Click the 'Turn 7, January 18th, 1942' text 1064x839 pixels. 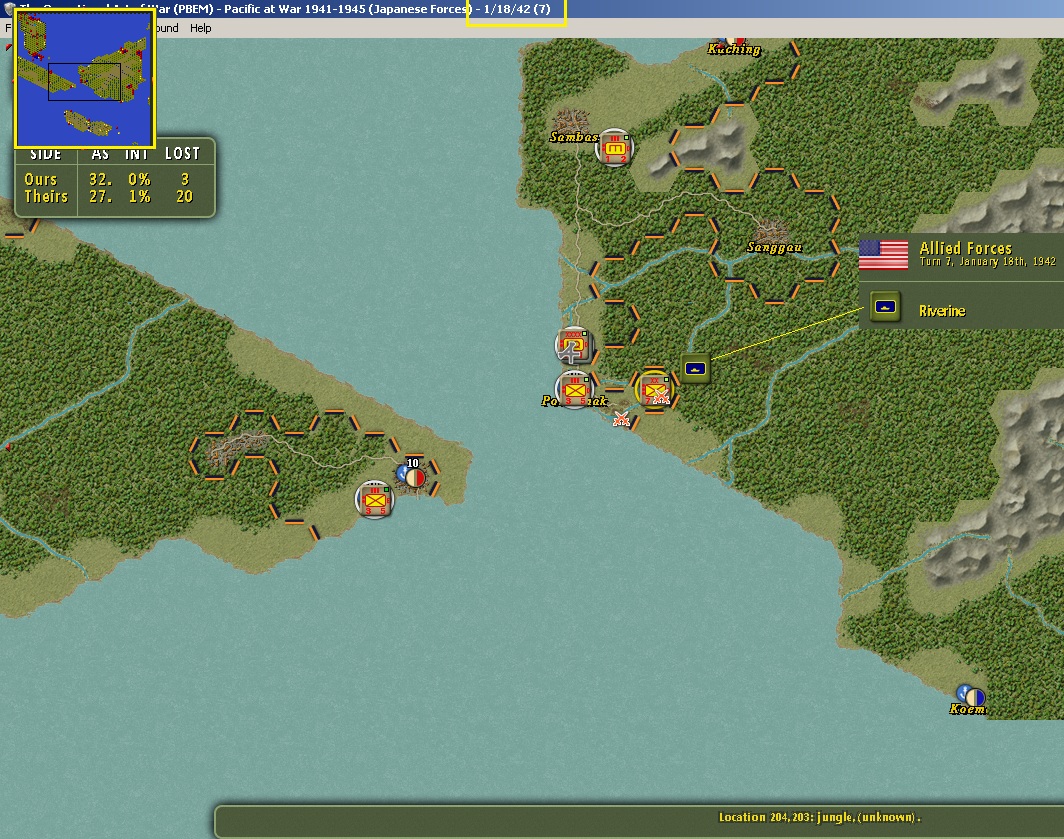987,261
